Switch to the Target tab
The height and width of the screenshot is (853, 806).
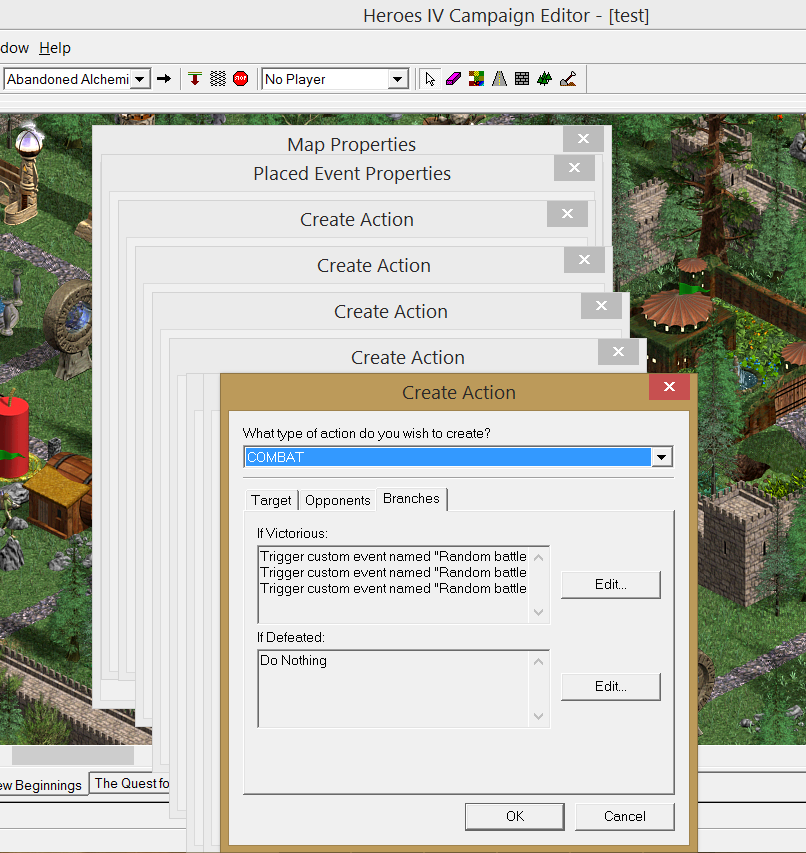271,500
